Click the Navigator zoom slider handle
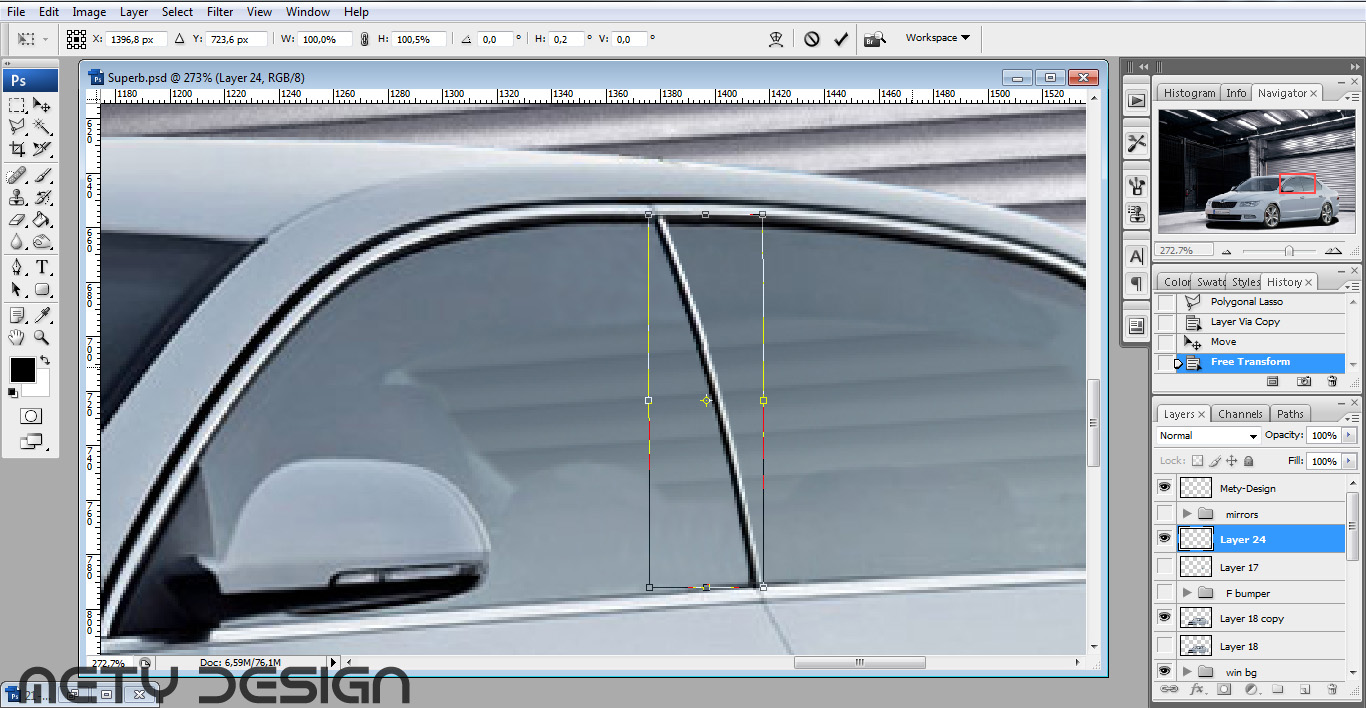This screenshot has width=1366, height=708. click(x=1288, y=250)
